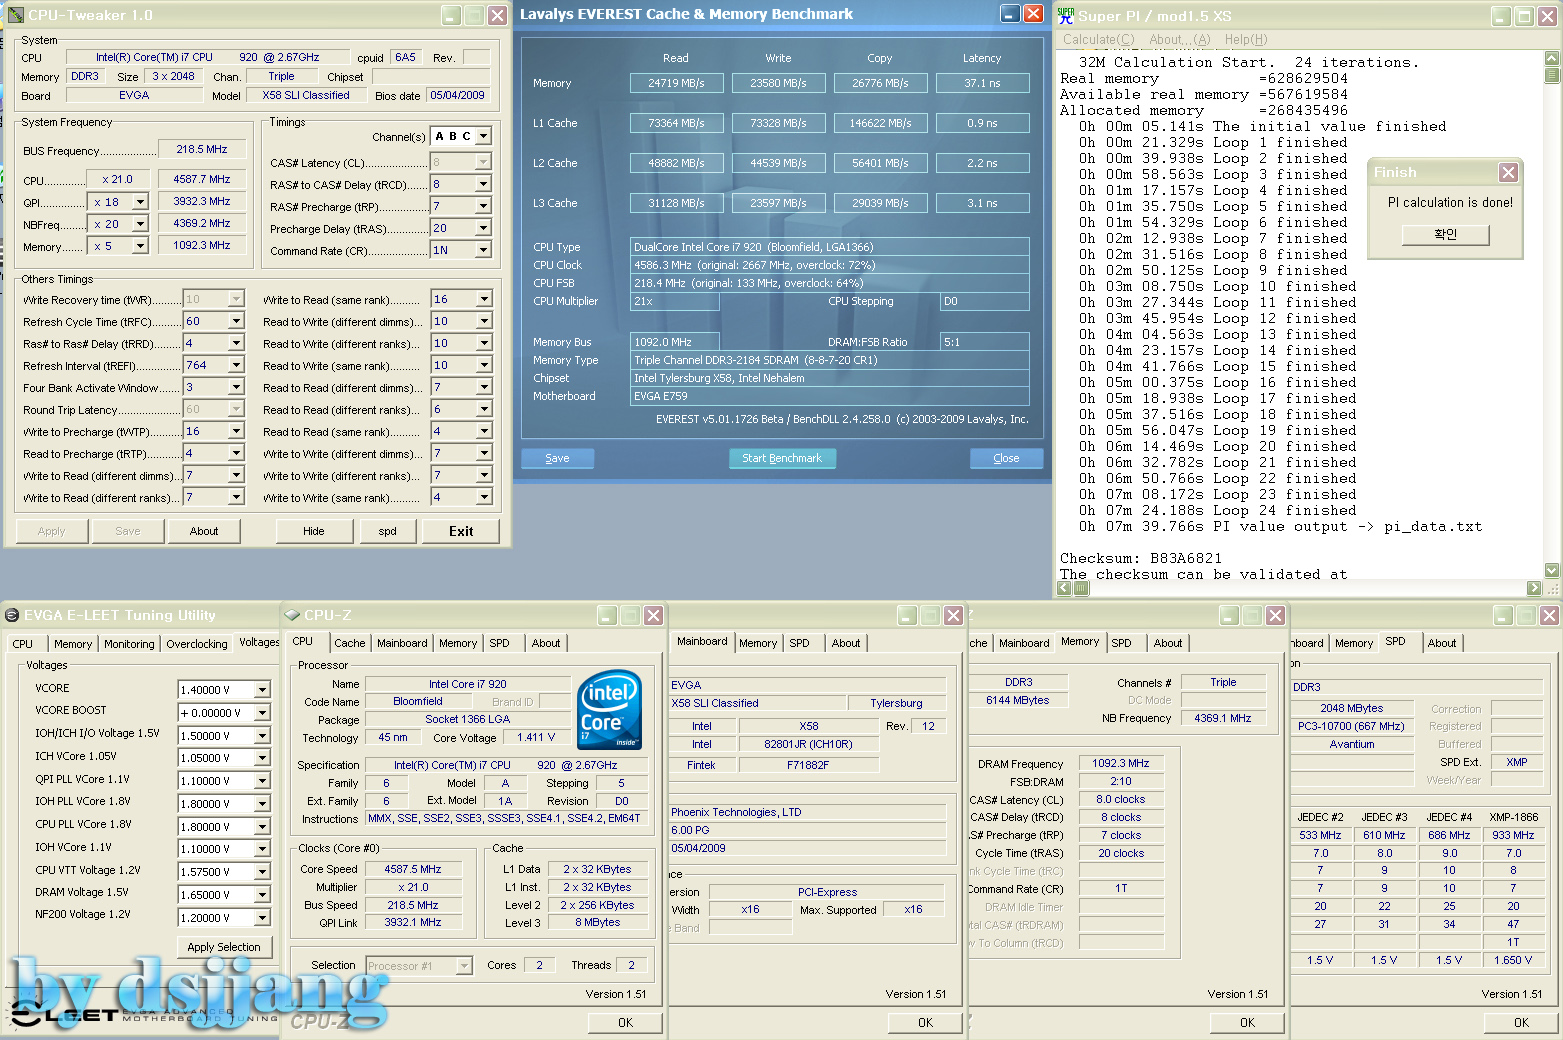1563x1040 pixels.
Task: Expand the RAS# to CAS# Delay dropdown
Action: coord(483,184)
